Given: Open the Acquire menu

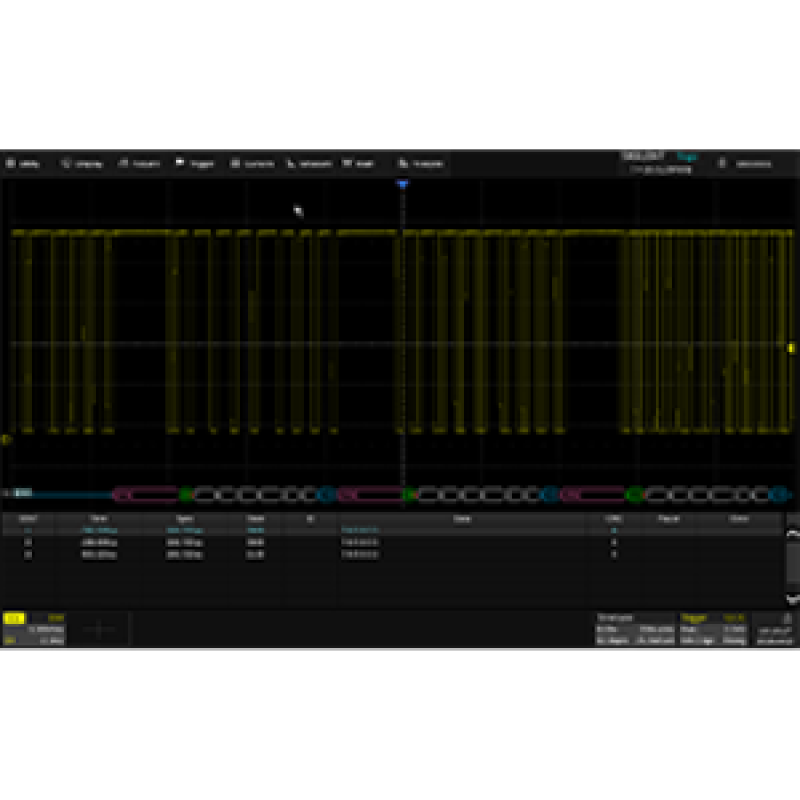Looking at the screenshot, I should point(140,163).
